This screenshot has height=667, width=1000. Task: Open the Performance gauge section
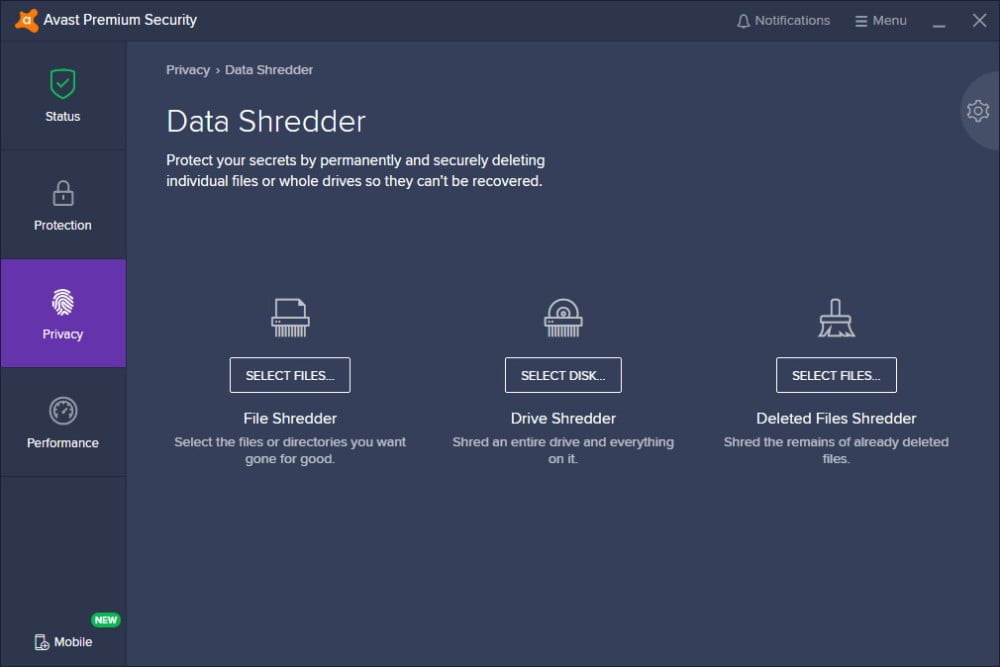tap(62, 422)
